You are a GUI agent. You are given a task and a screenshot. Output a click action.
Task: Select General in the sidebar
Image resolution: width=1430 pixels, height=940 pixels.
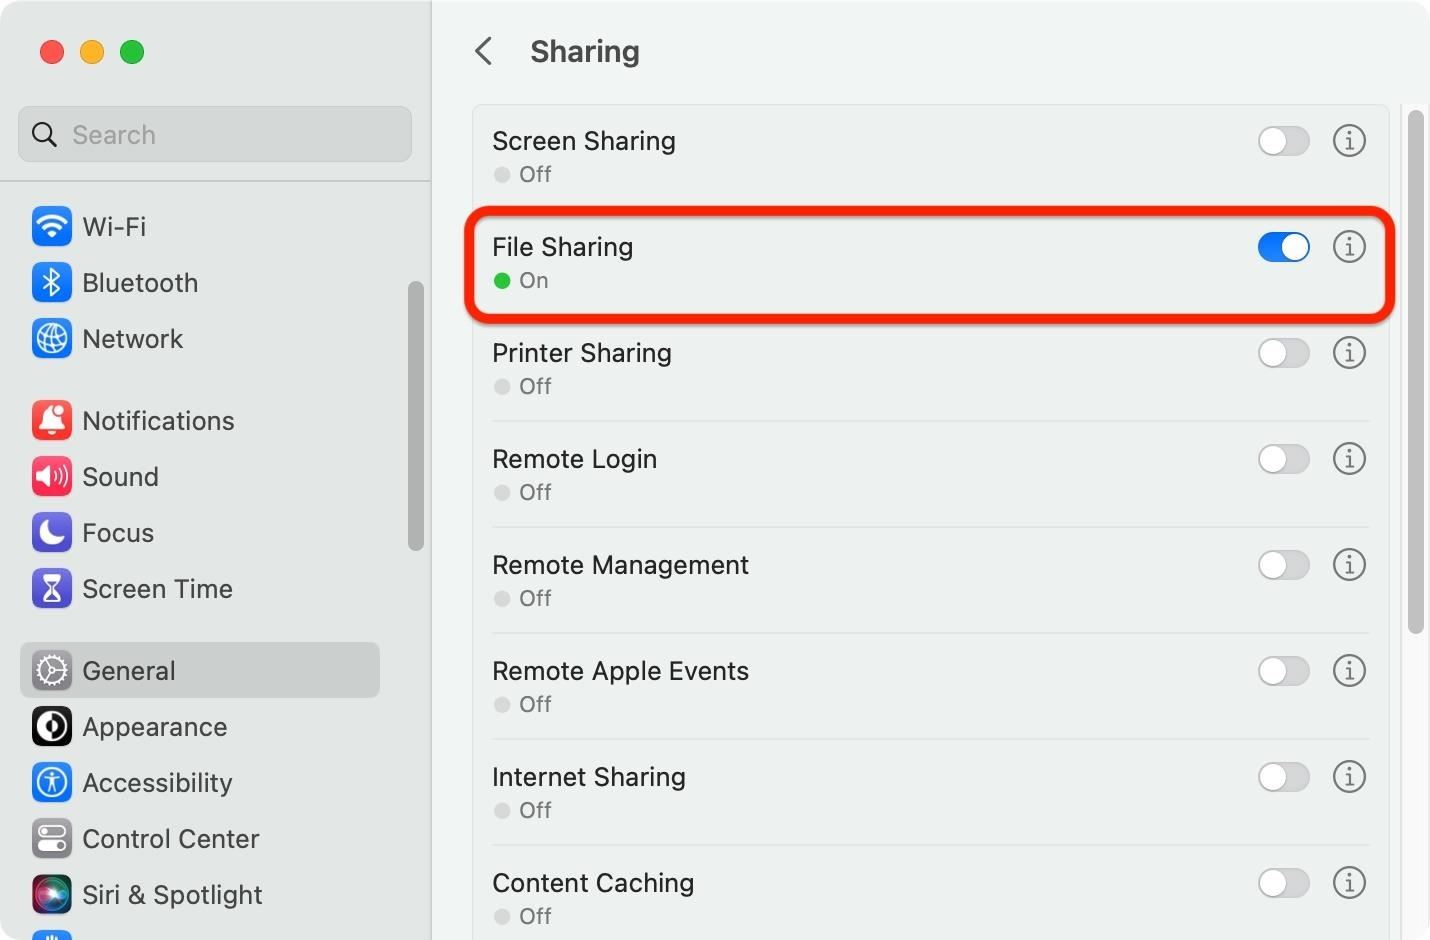pos(128,671)
